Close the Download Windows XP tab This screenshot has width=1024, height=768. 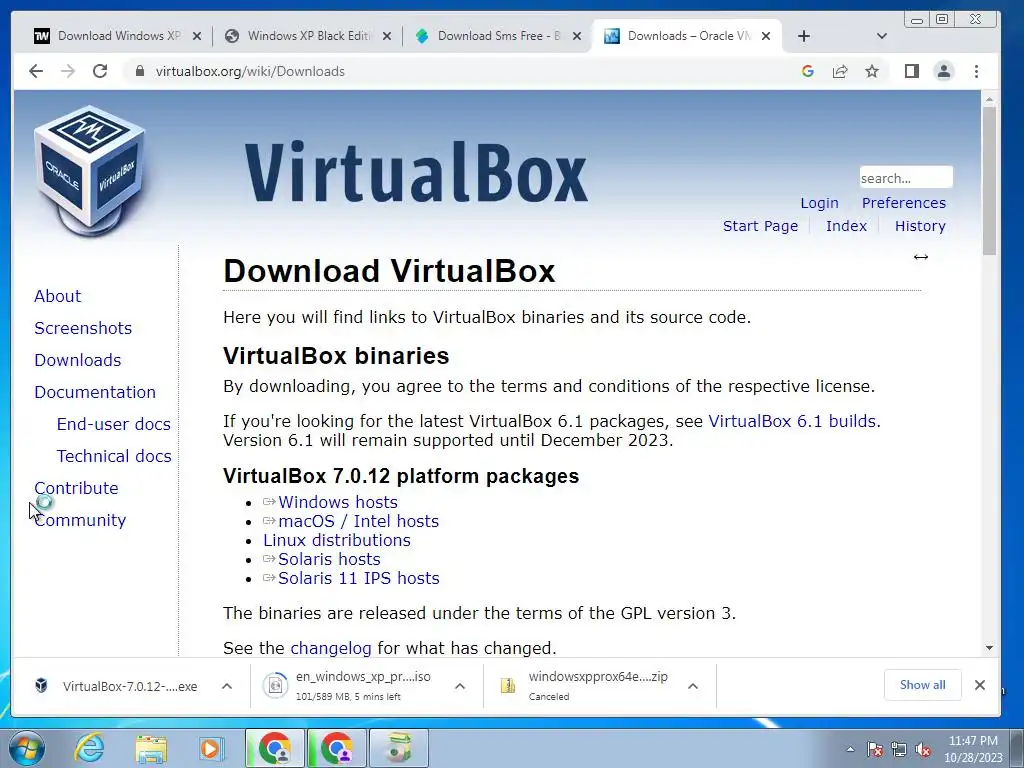coord(197,36)
